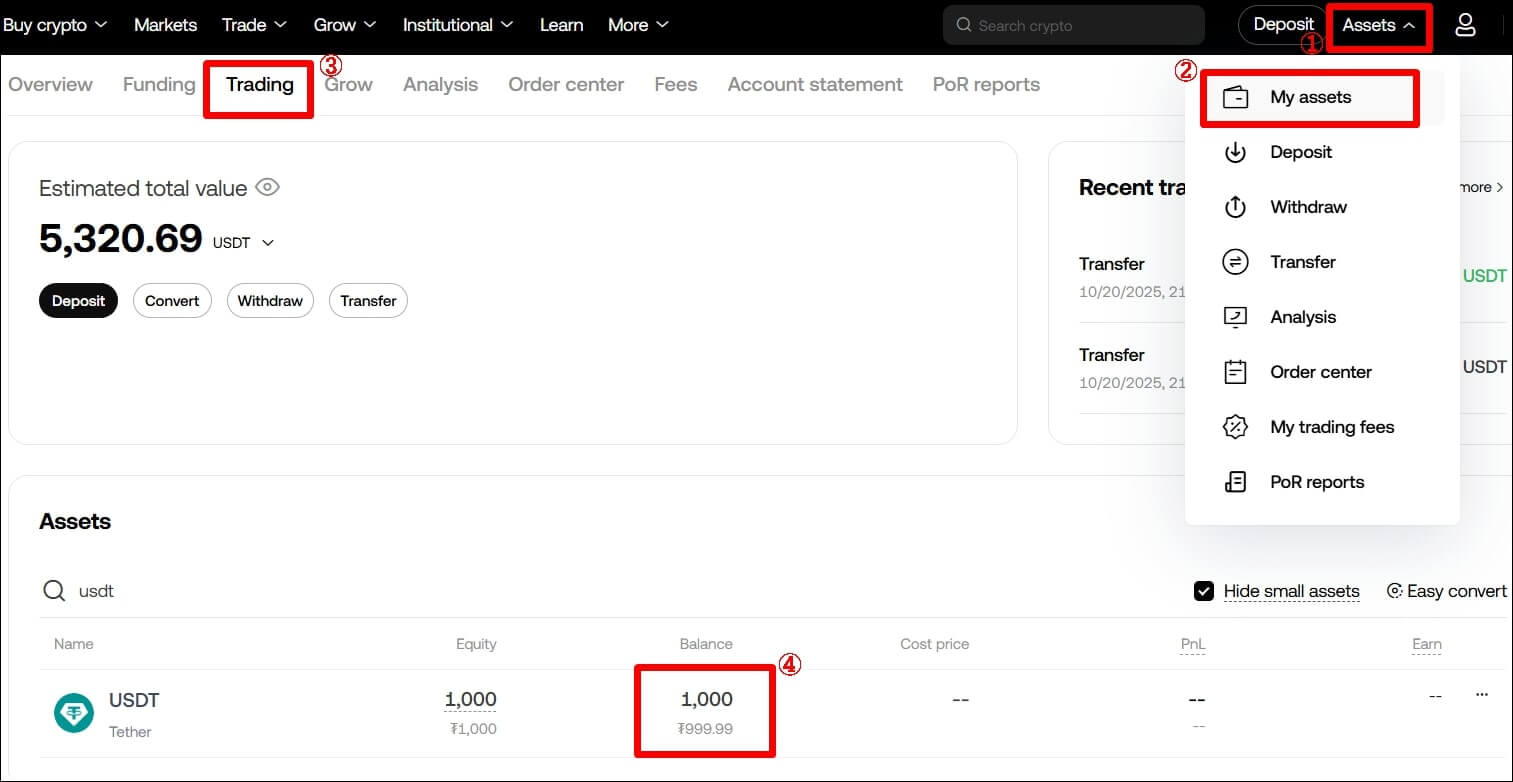Click the USDT Tether coin logo
Image resolution: width=1513 pixels, height=782 pixels.
click(73, 713)
